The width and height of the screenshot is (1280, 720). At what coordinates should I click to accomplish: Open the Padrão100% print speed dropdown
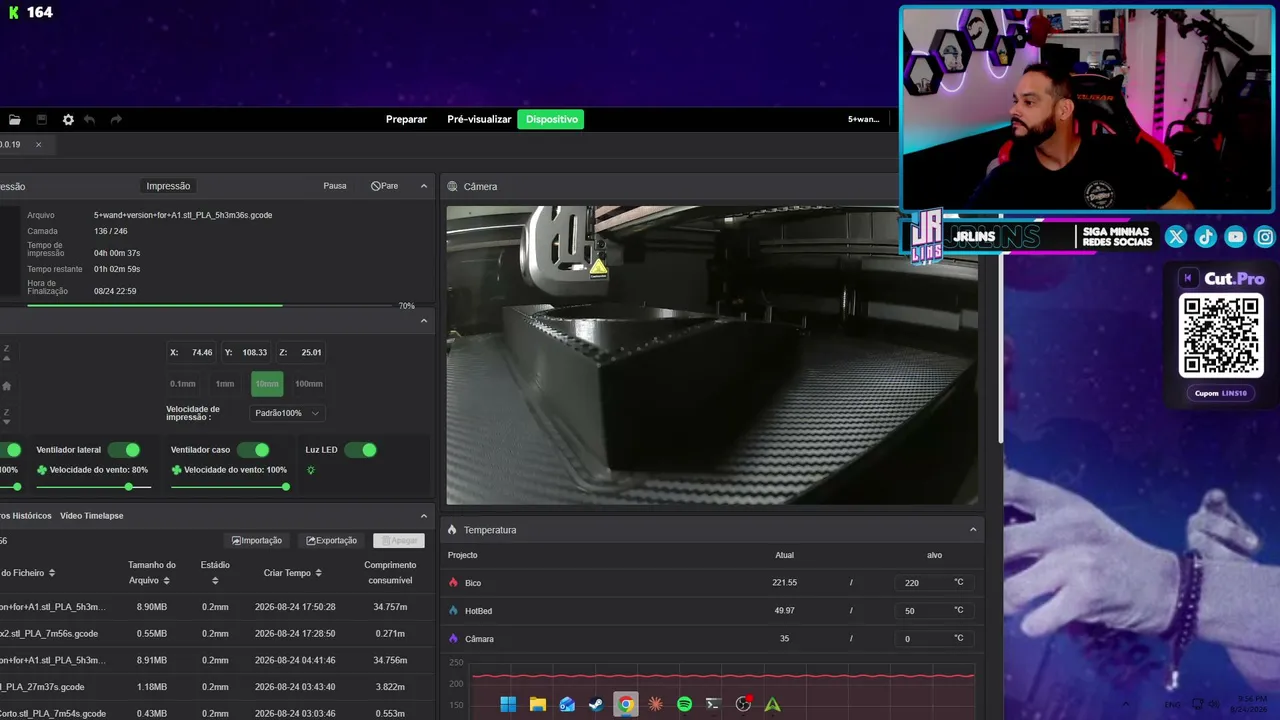(287, 413)
